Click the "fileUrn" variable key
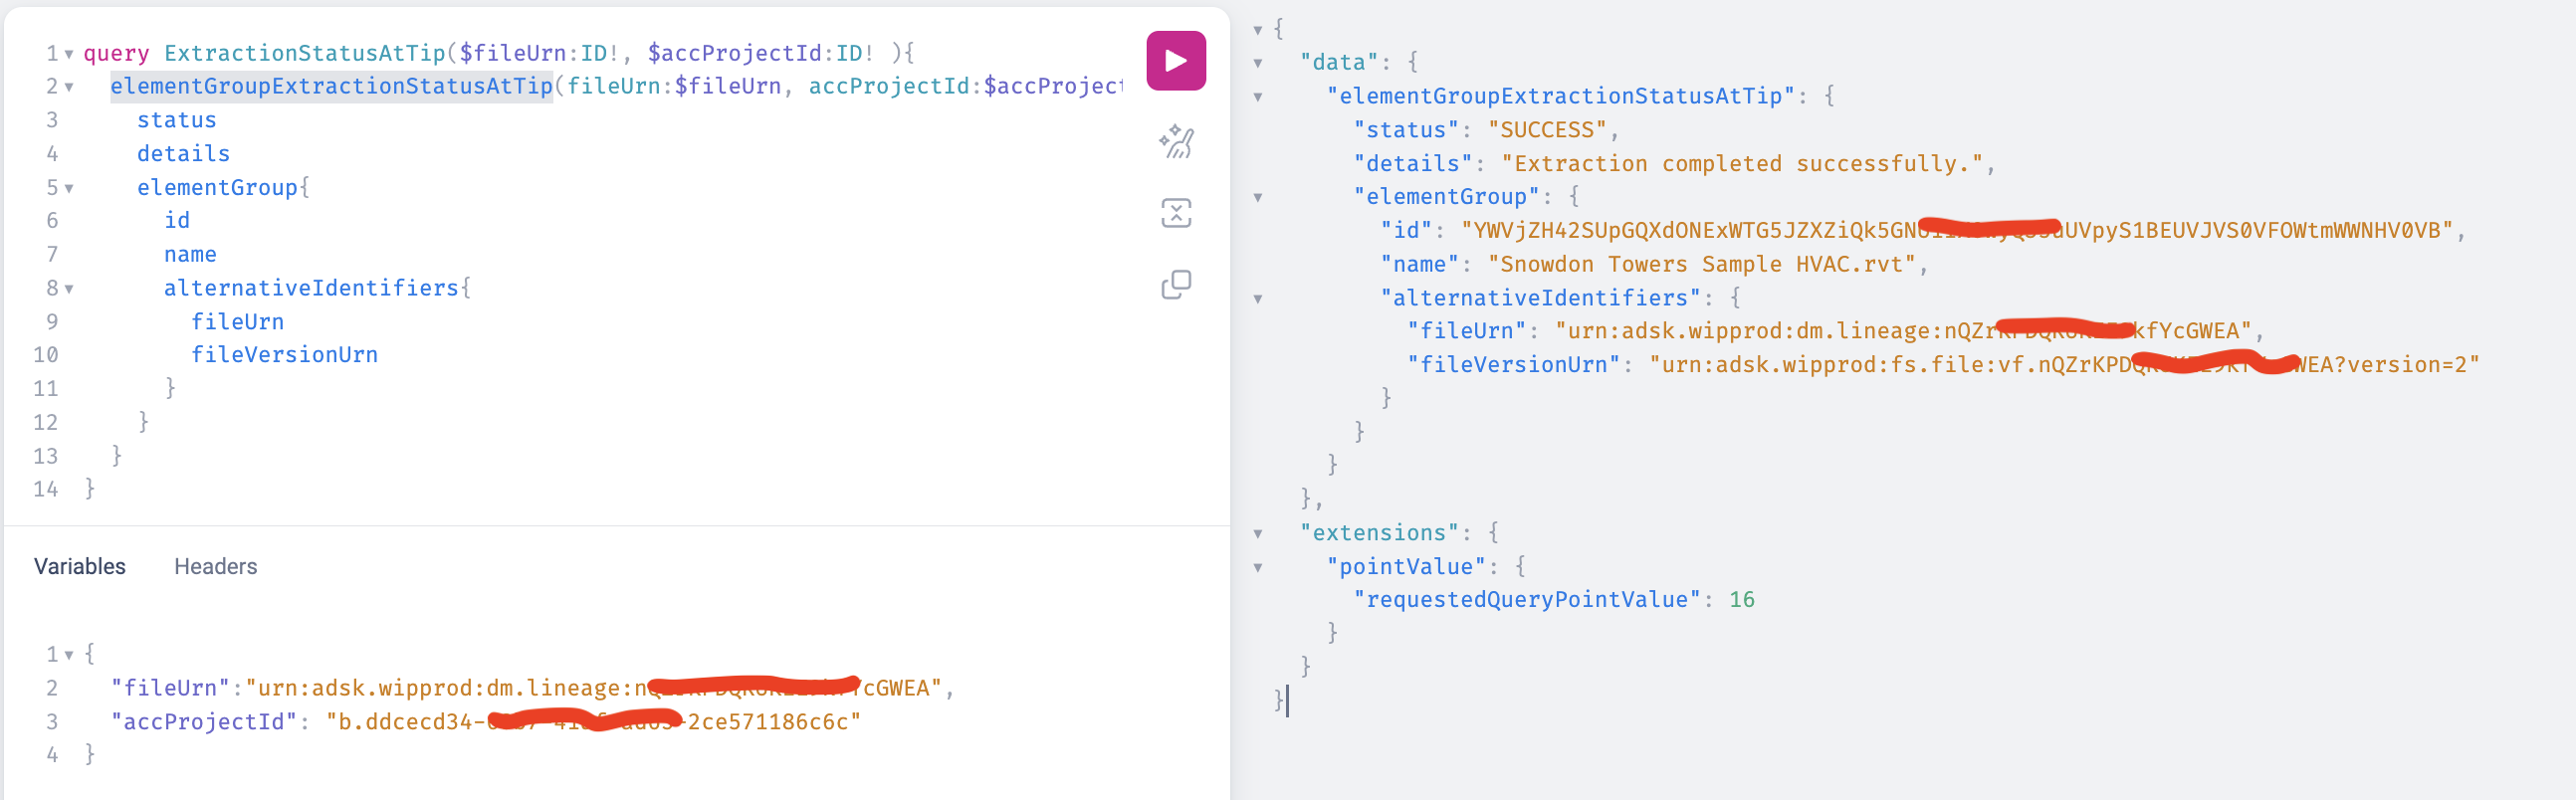This screenshot has width=2576, height=800. click(170, 688)
